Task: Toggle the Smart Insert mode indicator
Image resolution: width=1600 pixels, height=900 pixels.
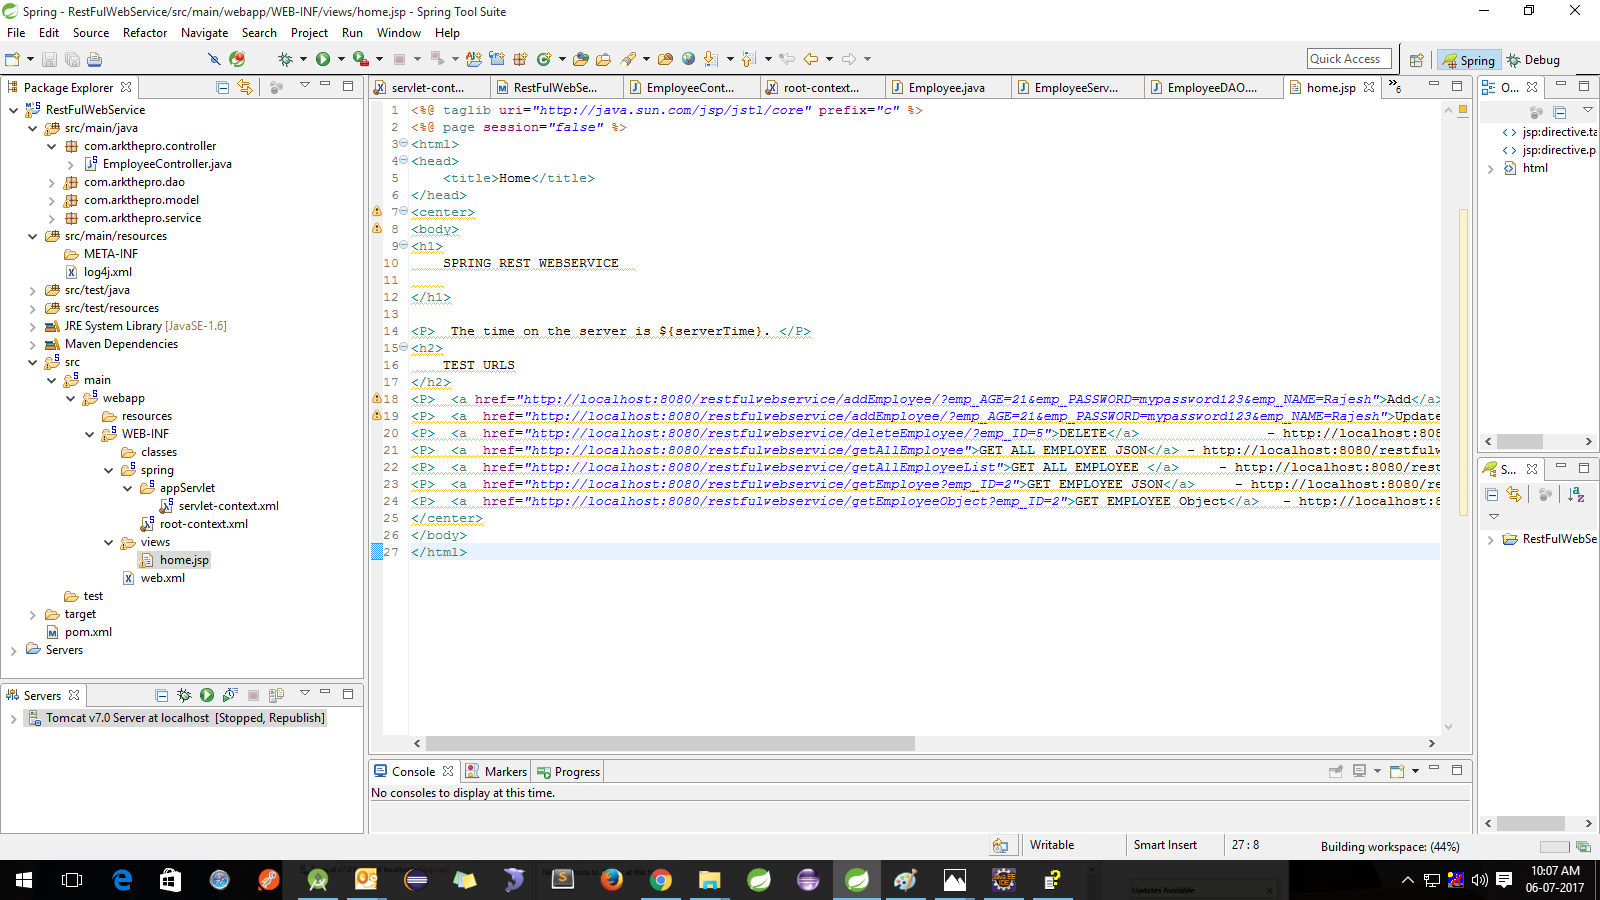Action: point(1165,845)
